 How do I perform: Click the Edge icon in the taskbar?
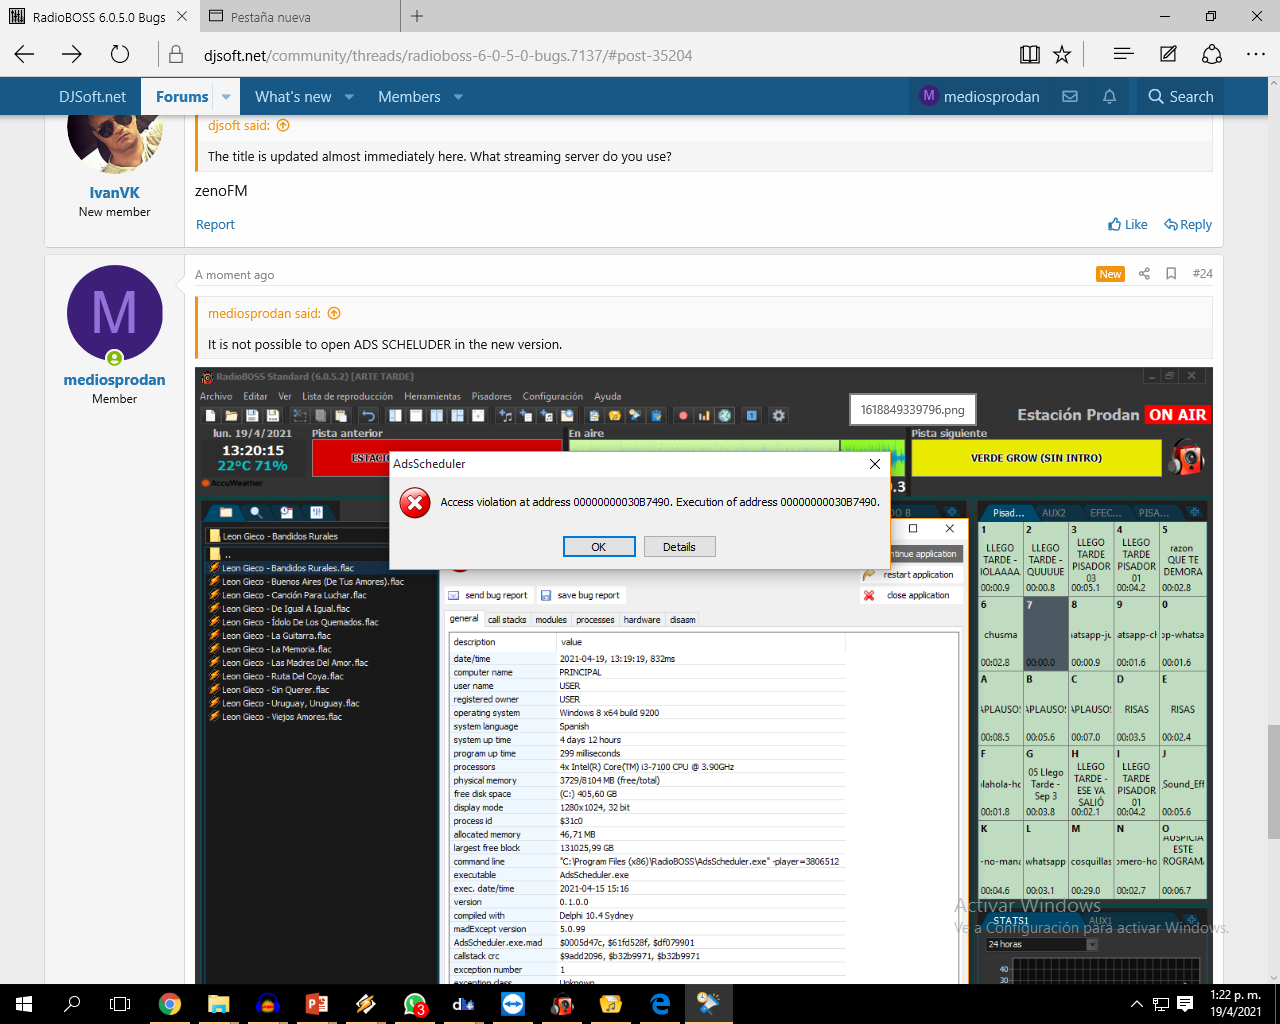click(x=660, y=1004)
